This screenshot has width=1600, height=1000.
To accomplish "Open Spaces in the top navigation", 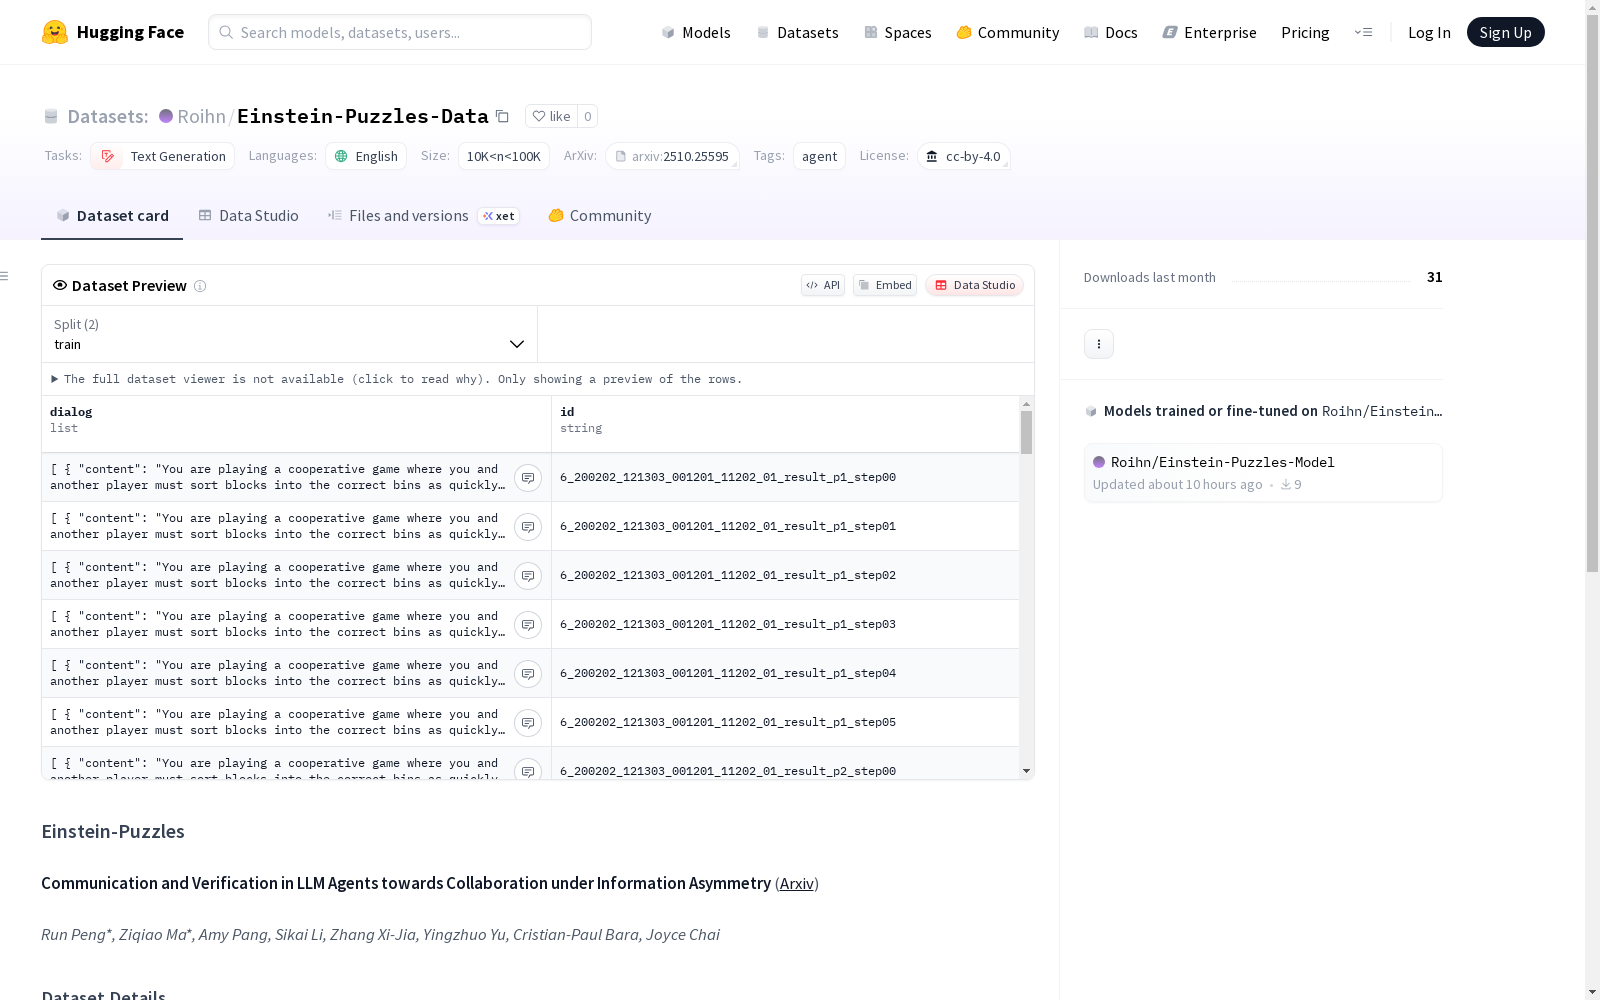I will (898, 32).
